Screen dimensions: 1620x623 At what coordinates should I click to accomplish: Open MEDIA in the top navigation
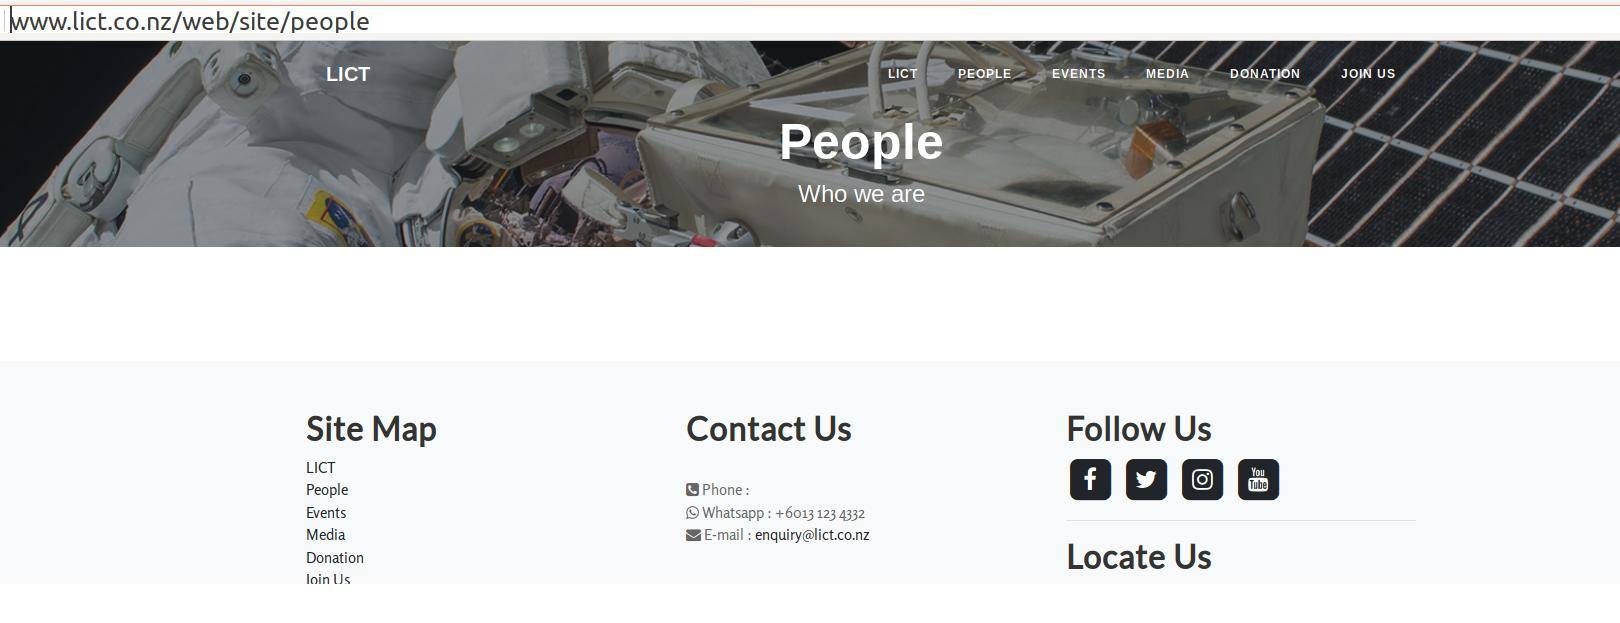[1167, 74]
